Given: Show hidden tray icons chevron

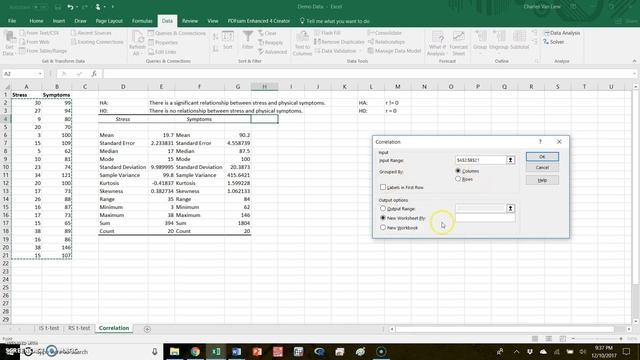Looking at the screenshot, I should 516,351.
